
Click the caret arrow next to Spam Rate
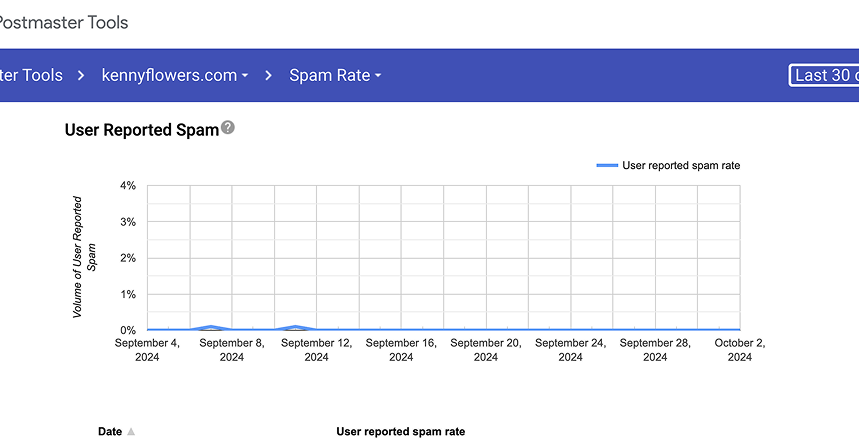378,76
